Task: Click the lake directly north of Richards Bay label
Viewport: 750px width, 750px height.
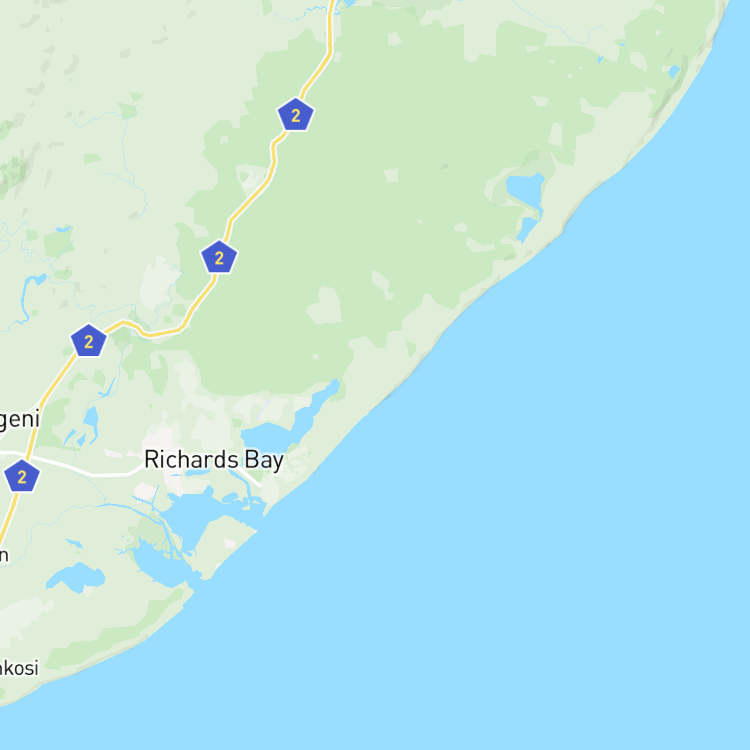Action: [268, 436]
